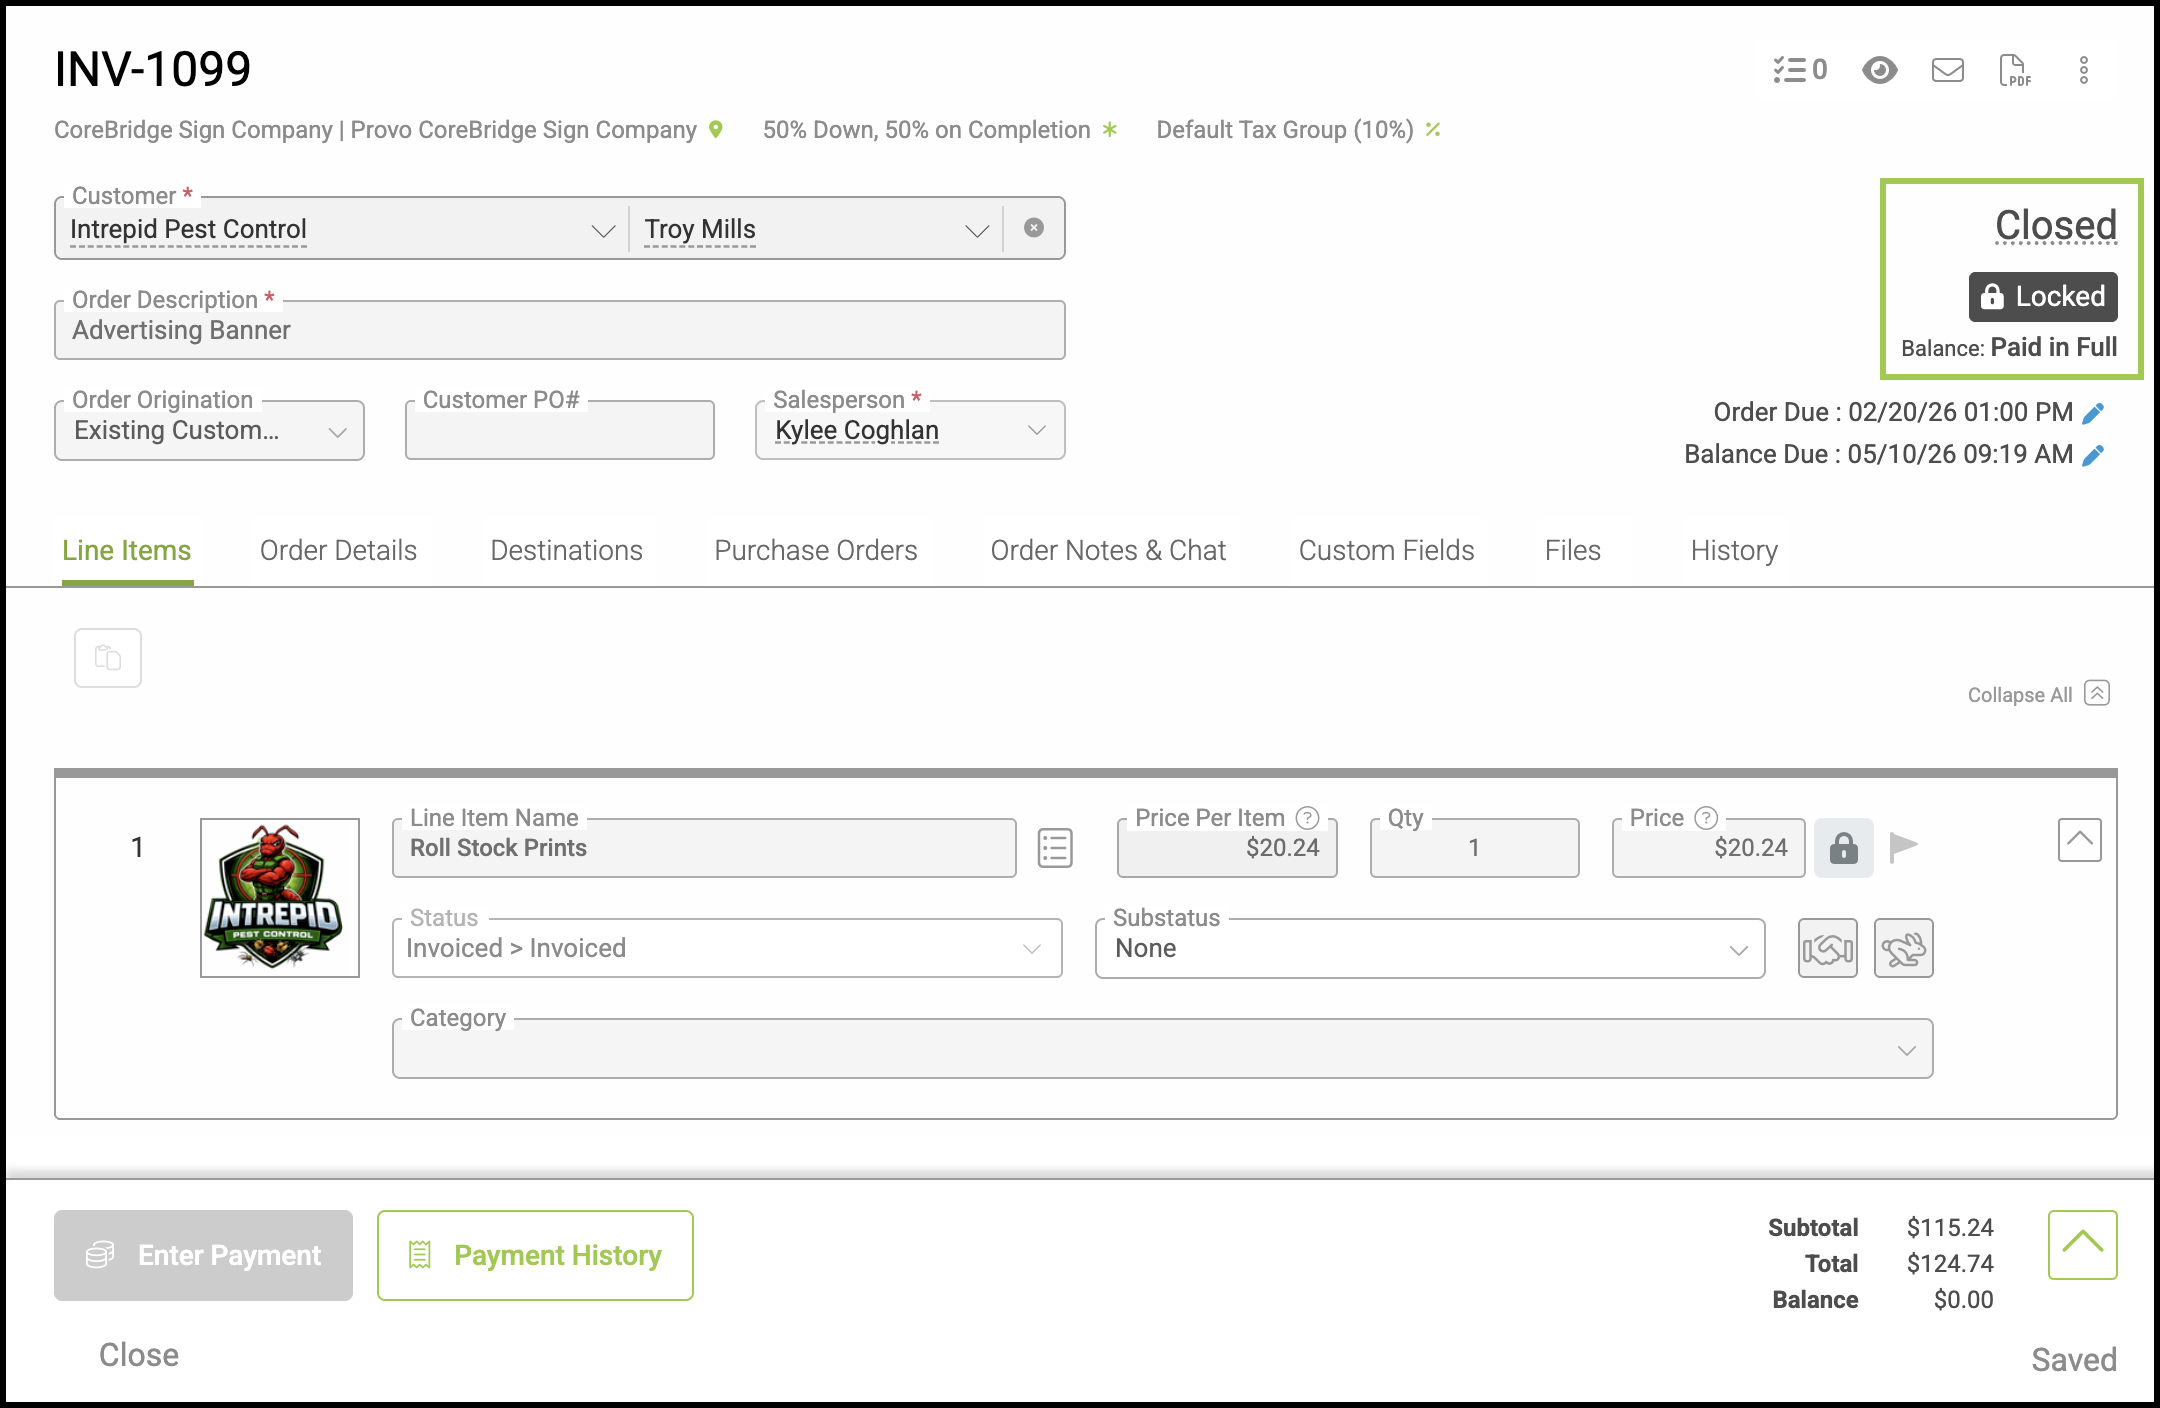Open the History tab

[x=1734, y=551]
